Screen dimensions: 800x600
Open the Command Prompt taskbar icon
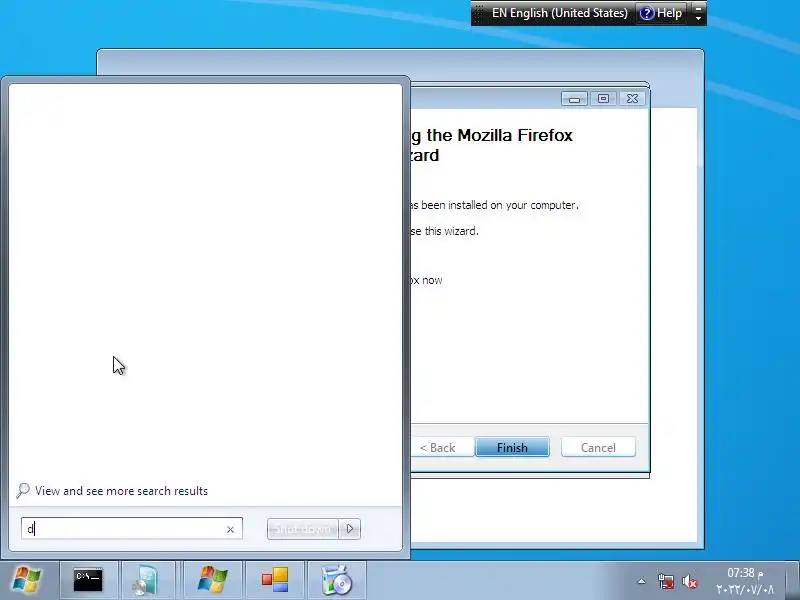pos(88,580)
